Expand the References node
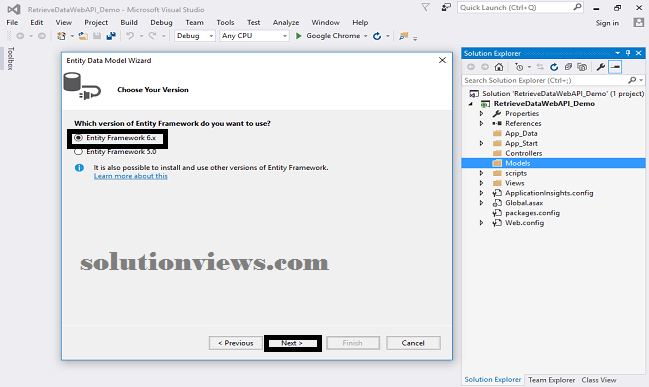Screen dimensions: 649x387 click(x=481, y=123)
